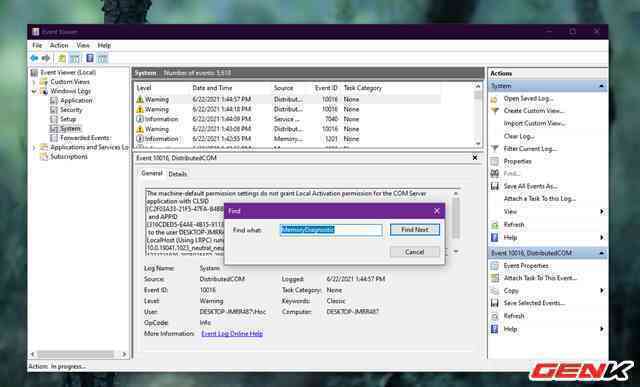
Task: Click the blue Help toolbar icon
Action: (x=90, y=58)
